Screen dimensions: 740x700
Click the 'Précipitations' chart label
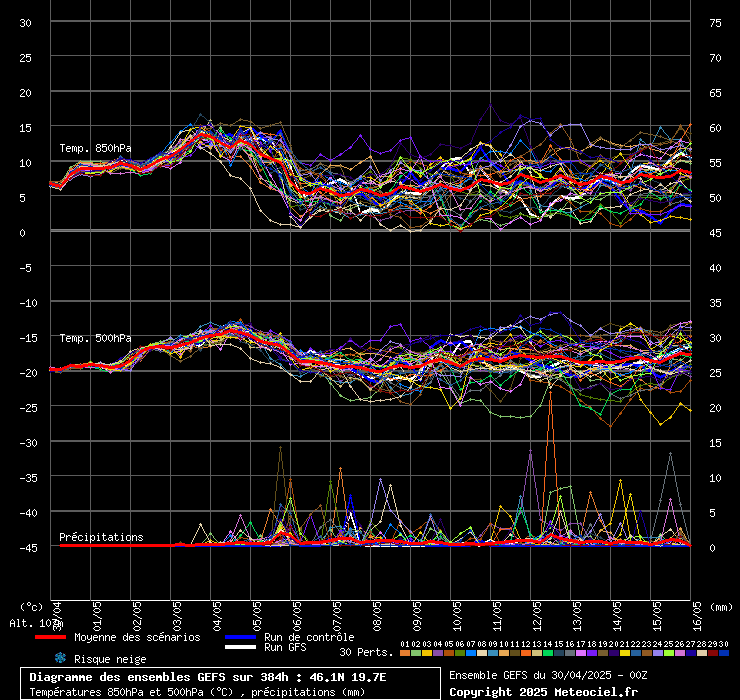pyautogui.click(x=101, y=537)
